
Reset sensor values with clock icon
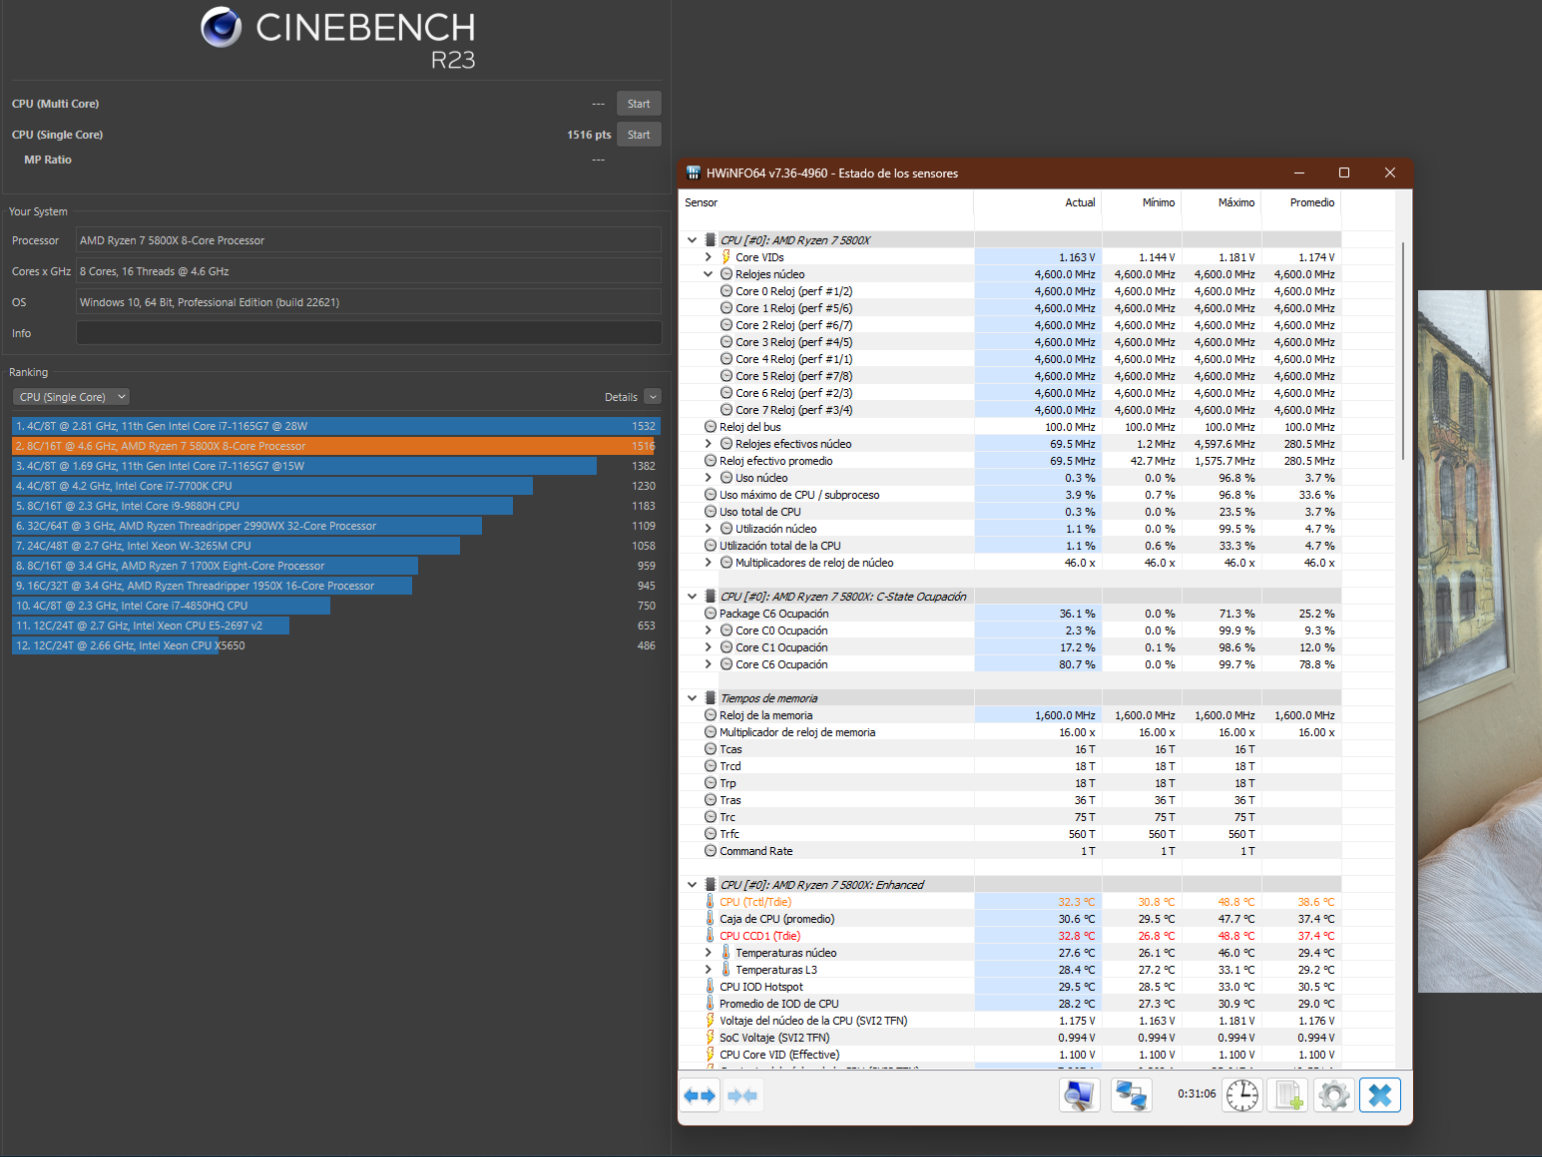coord(1242,1096)
